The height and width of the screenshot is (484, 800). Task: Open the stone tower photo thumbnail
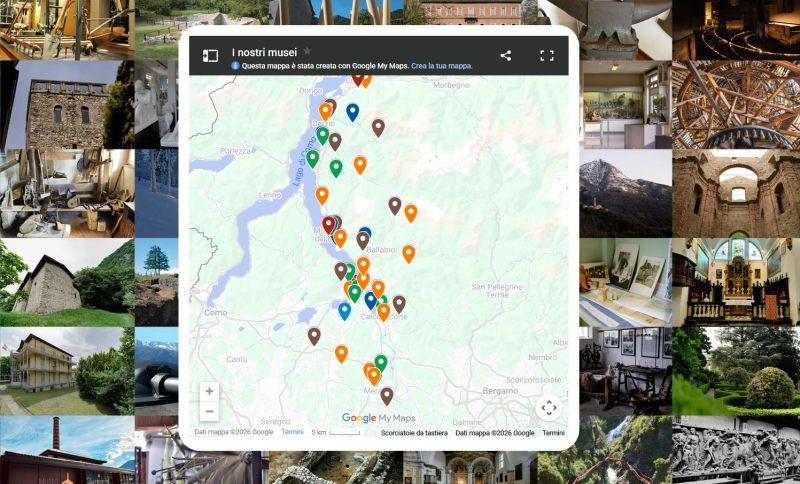coord(67,105)
